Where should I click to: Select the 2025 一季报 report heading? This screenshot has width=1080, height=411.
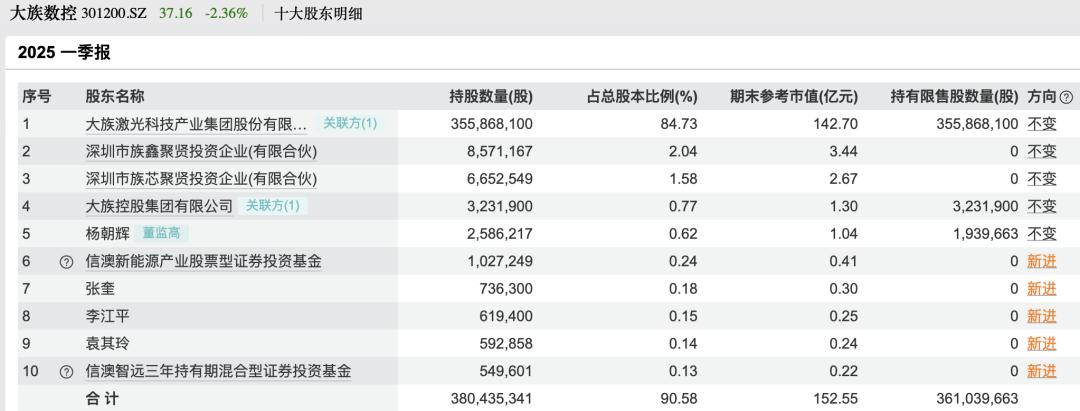click(x=64, y=53)
